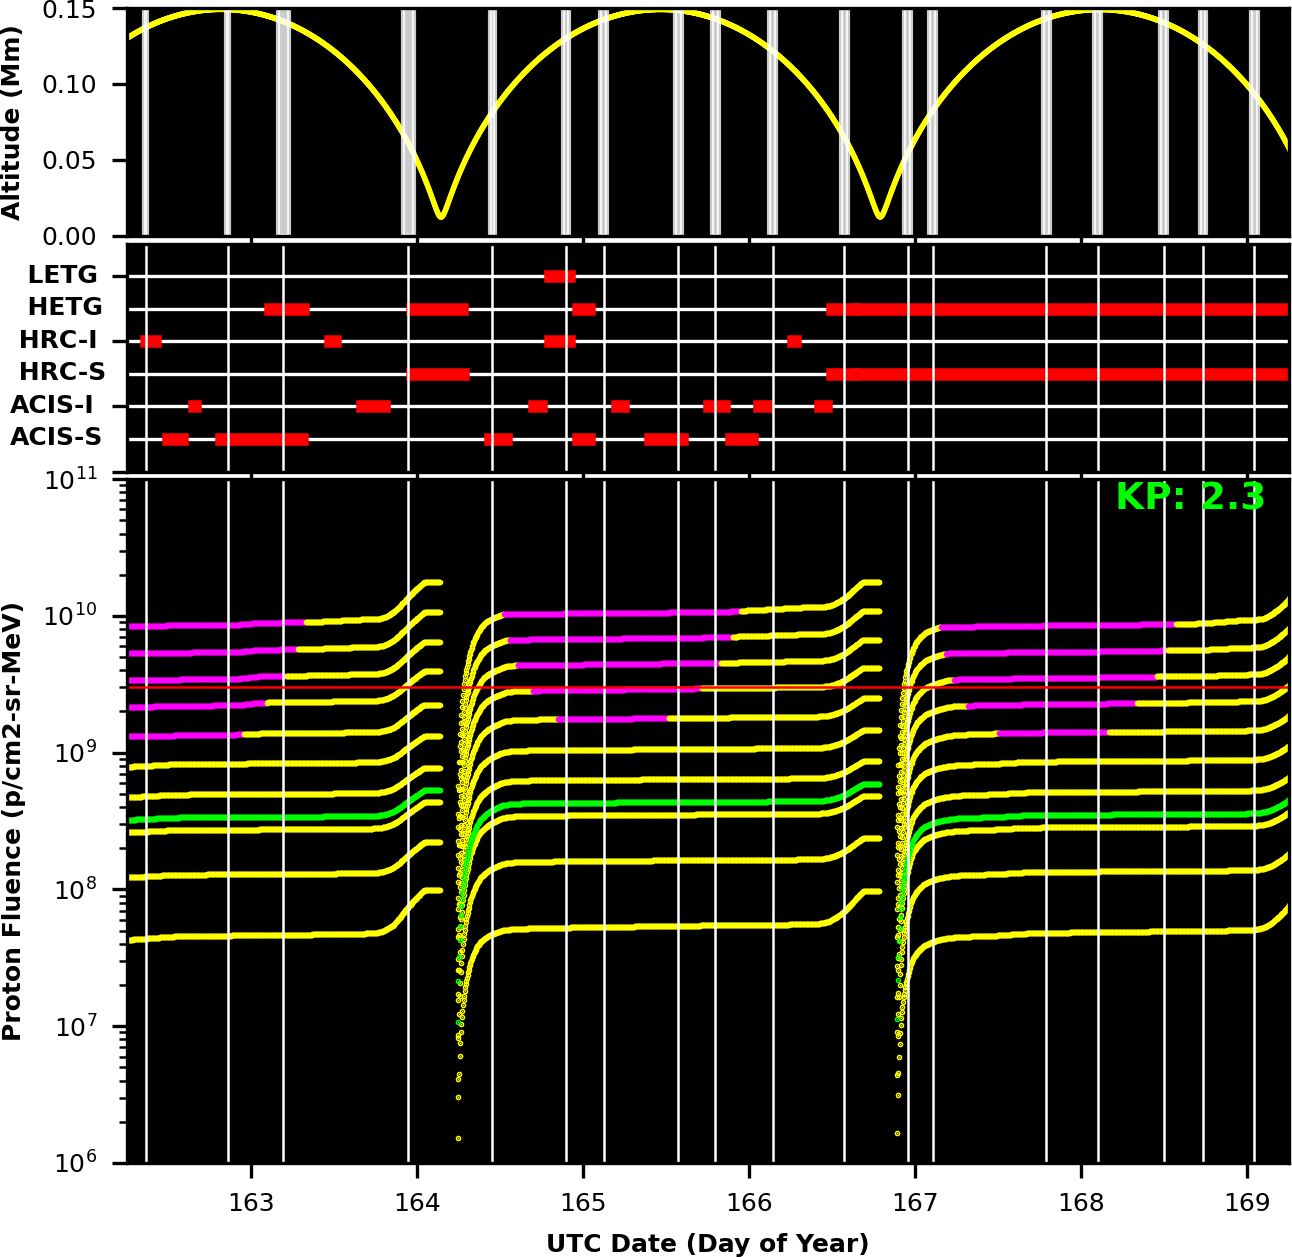This screenshot has width=1292, height=1257.
Task: Click the long red HETG bar after day 166
Action: (1057, 309)
